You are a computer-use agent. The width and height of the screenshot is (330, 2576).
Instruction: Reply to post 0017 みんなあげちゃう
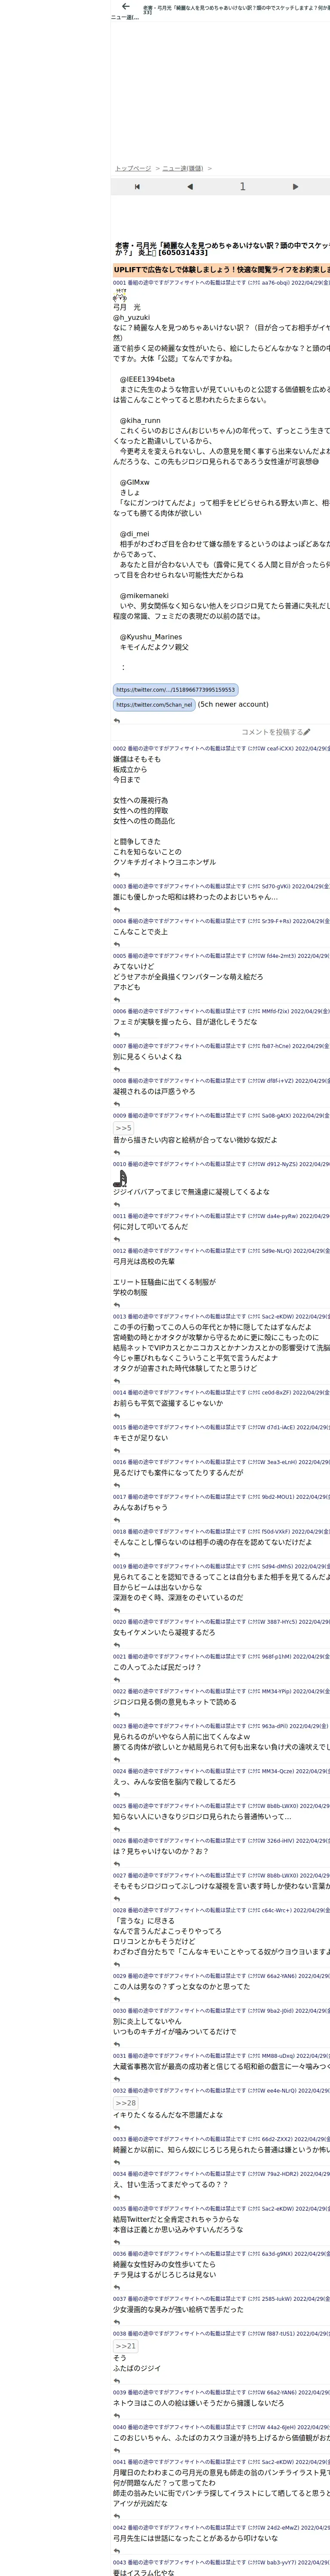coord(117,1520)
